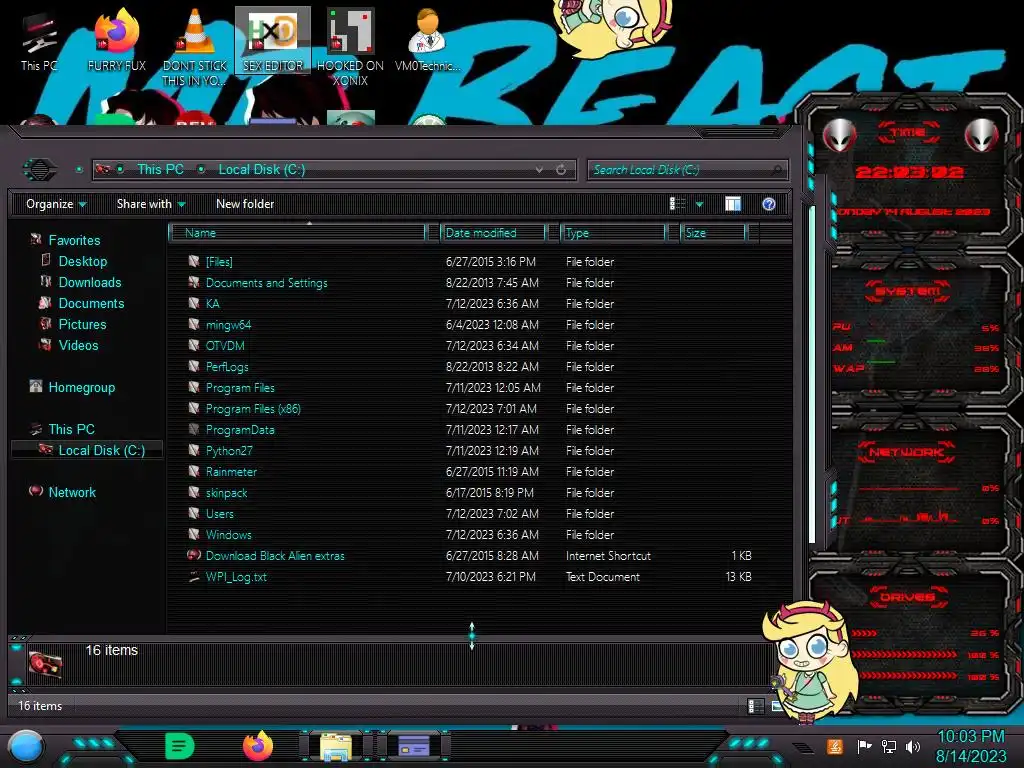Select the Users folder icon

[194, 513]
